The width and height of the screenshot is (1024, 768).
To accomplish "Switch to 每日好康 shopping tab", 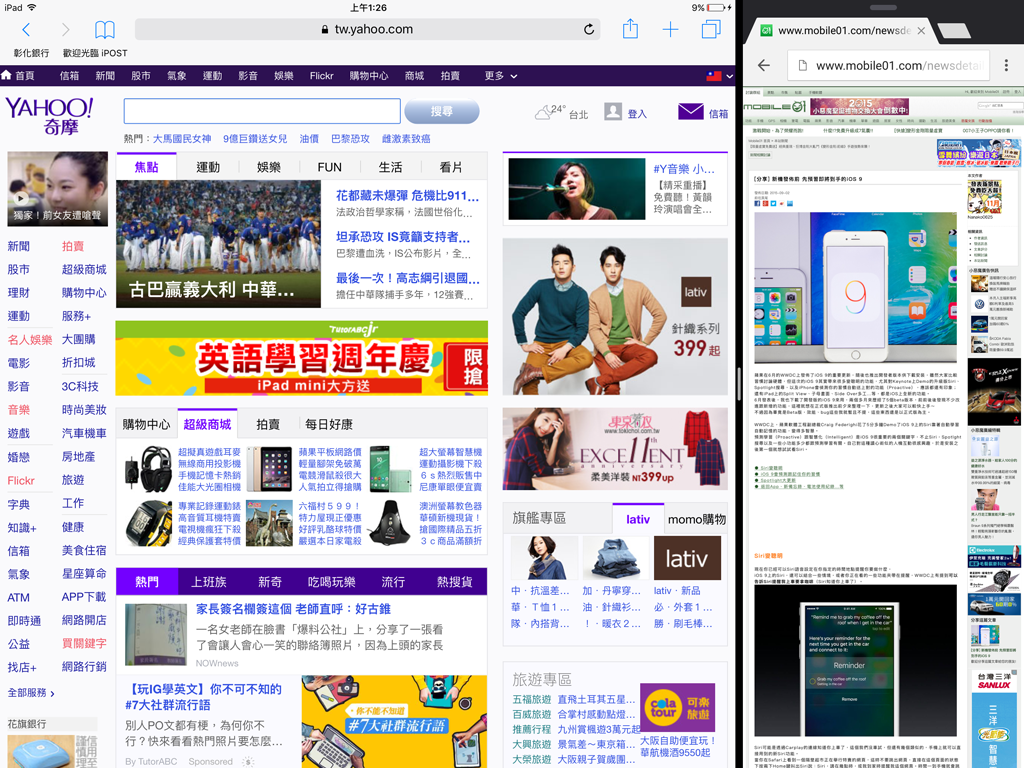I will point(328,424).
